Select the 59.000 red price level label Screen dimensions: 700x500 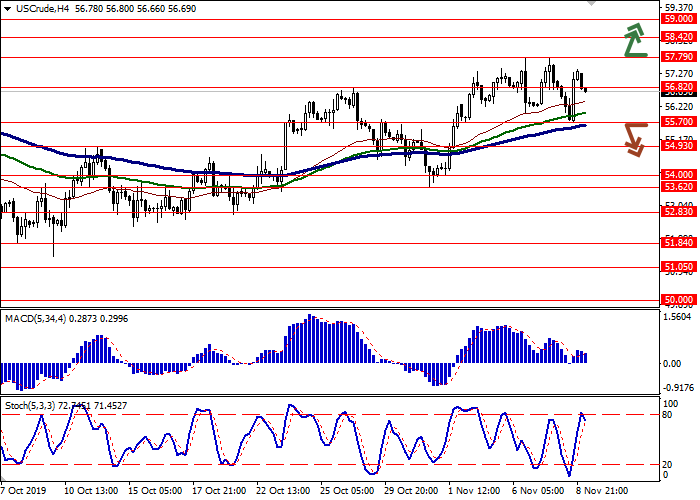click(678, 19)
